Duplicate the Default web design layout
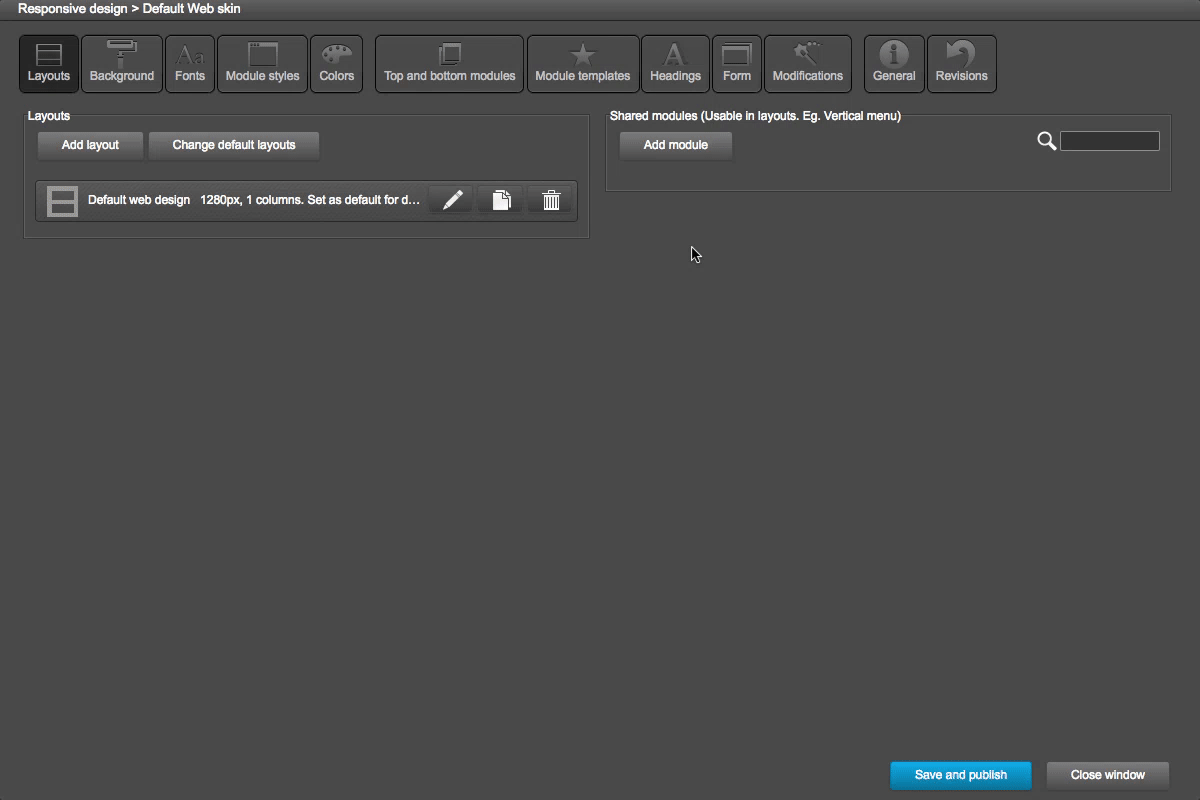 click(500, 199)
